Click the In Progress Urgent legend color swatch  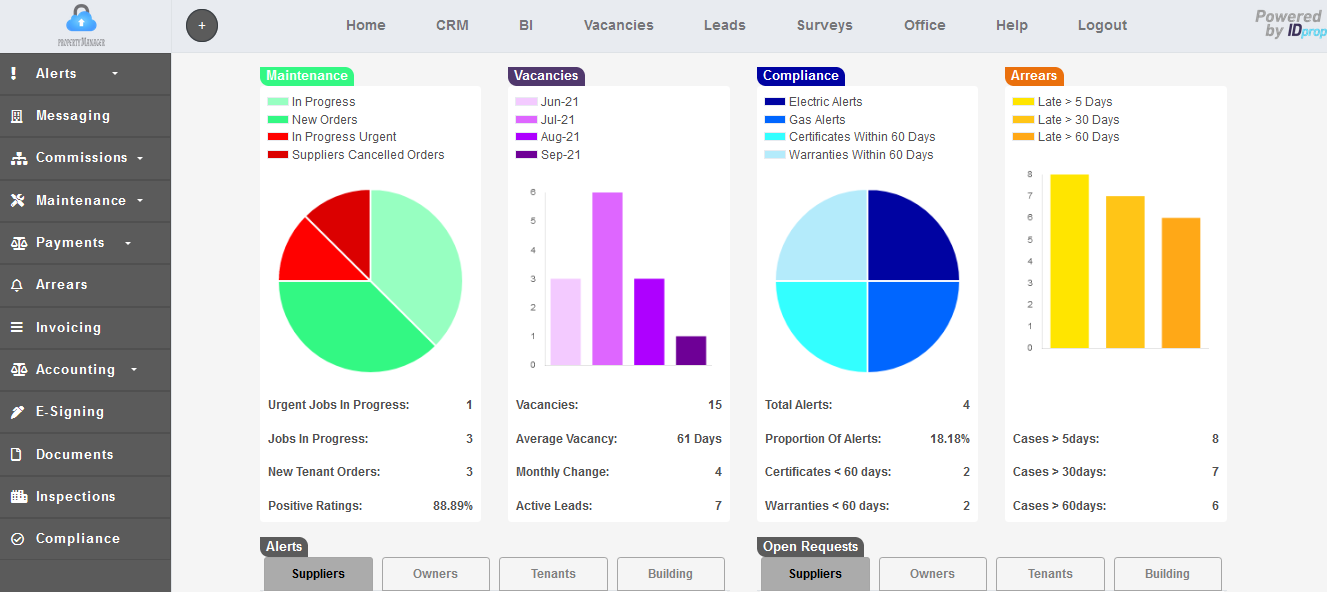click(x=277, y=136)
